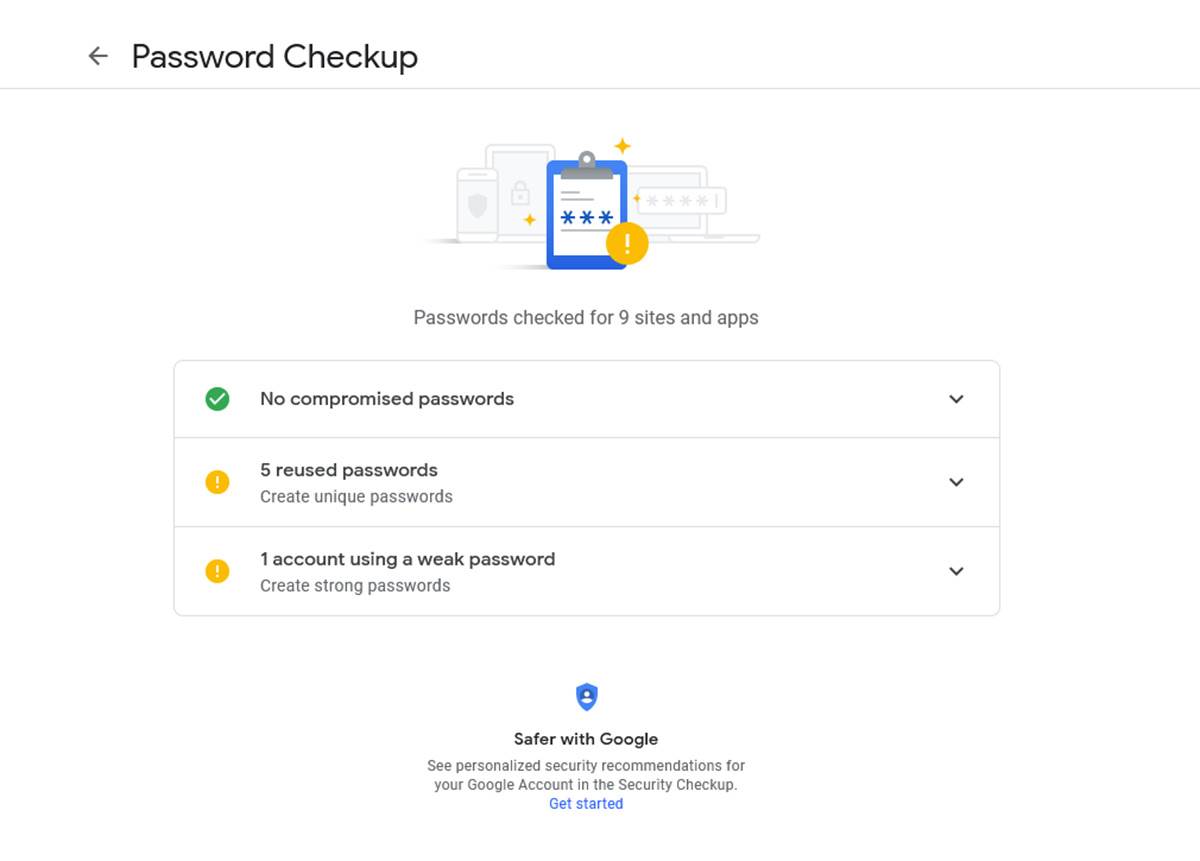Viewport: 1200px width, 861px height.
Task: Expand the weak password section
Action: tap(956, 571)
